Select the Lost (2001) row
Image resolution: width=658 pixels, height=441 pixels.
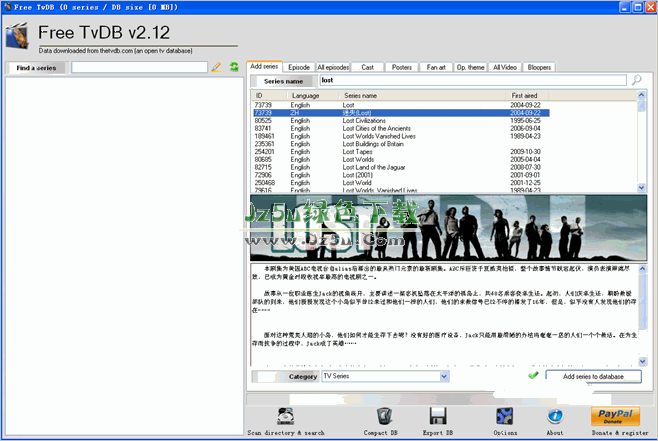click(401, 175)
